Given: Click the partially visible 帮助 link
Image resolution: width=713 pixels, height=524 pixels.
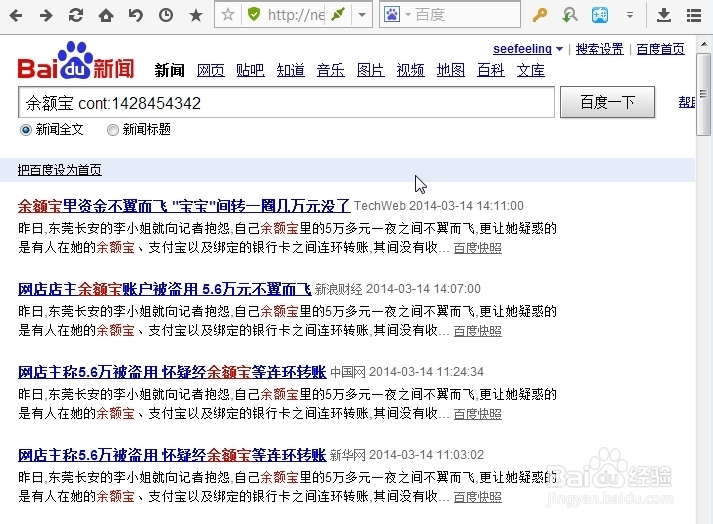Looking at the screenshot, I should coord(687,102).
